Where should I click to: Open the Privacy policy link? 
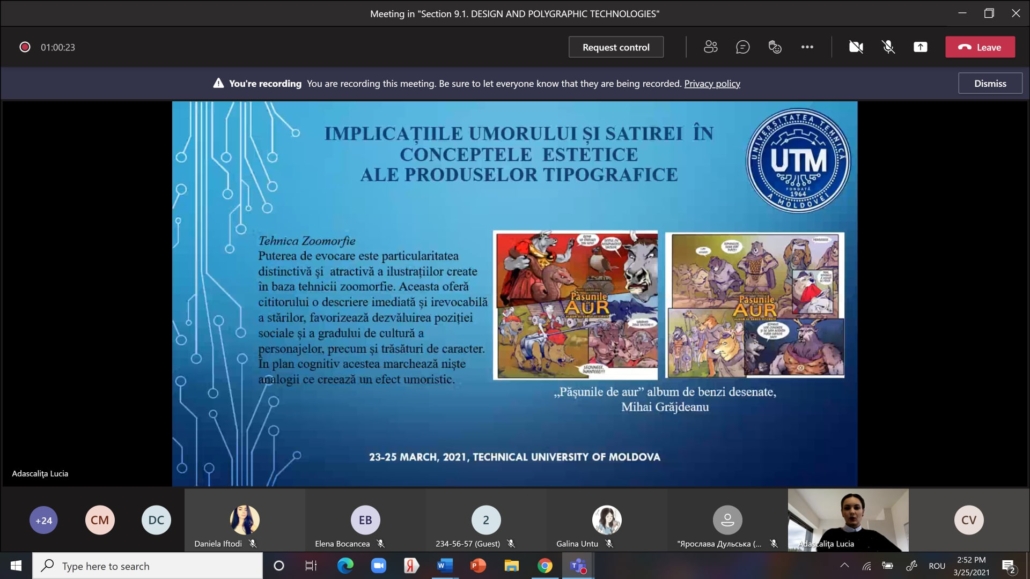pyautogui.click(x=712, y=83)
